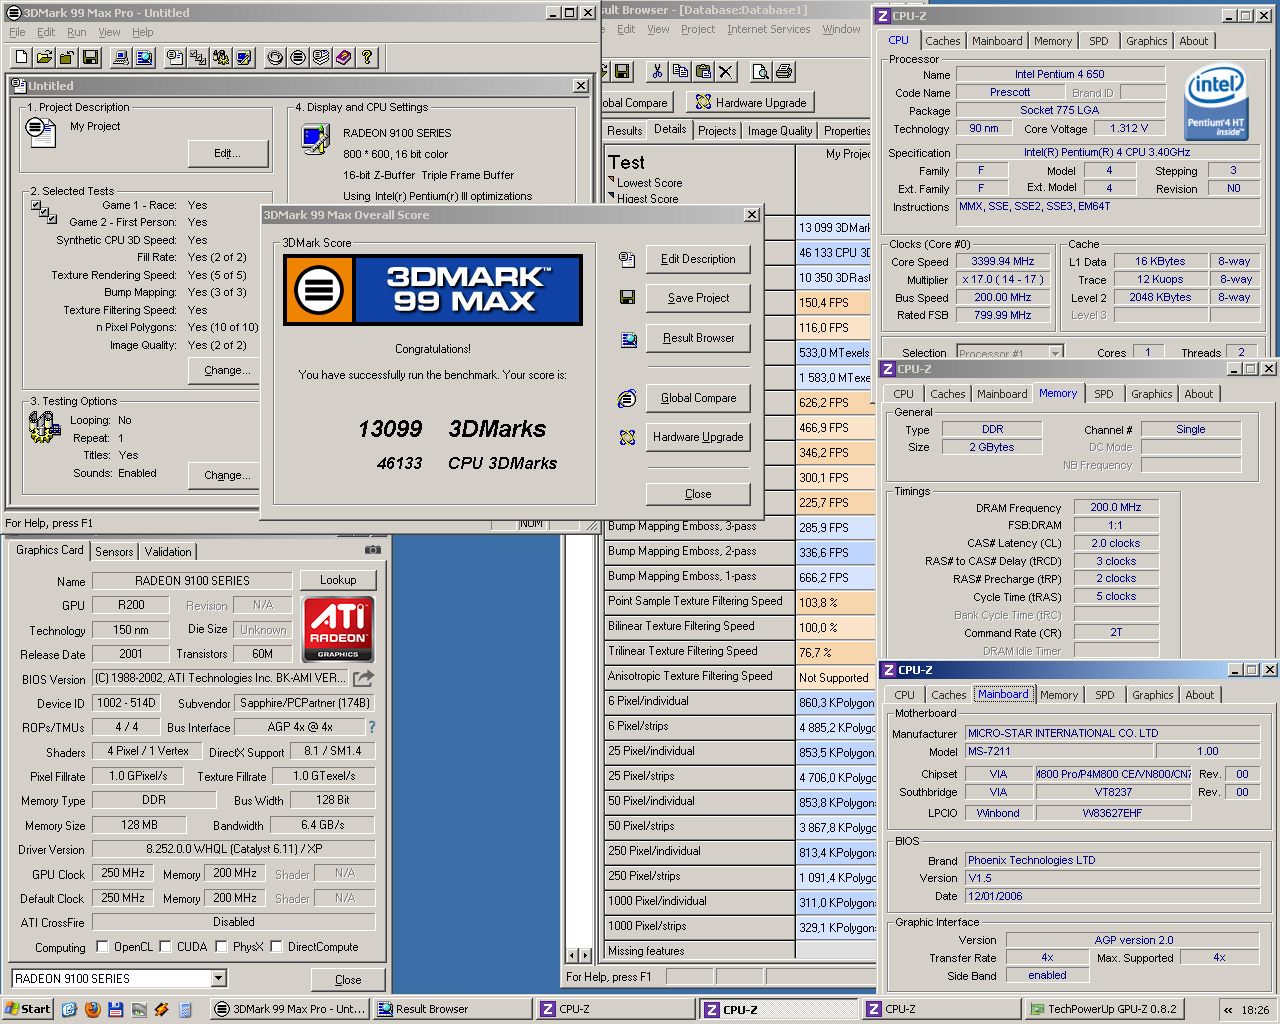1280x1024 pixels.
Task: Open the RADEON 9100 SERIES GPU dropdown
Action: click(219, 978)
